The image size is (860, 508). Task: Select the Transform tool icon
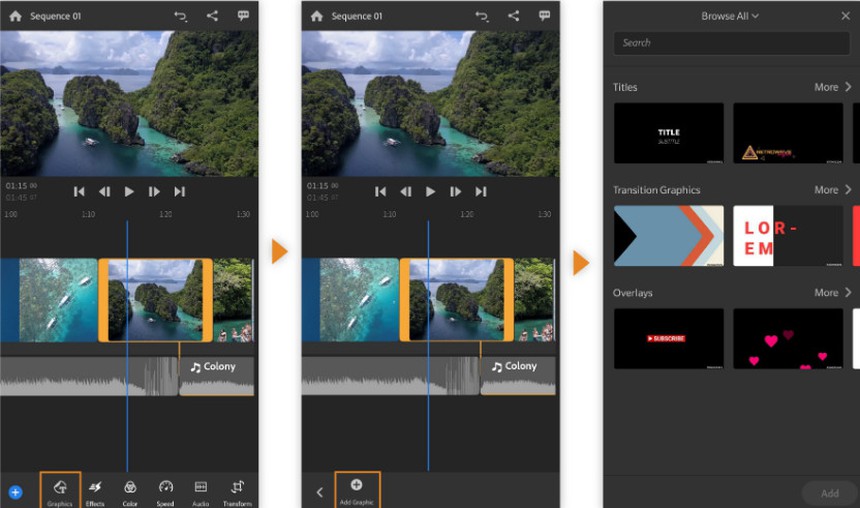pyautogui.click(x=237, y=489)
